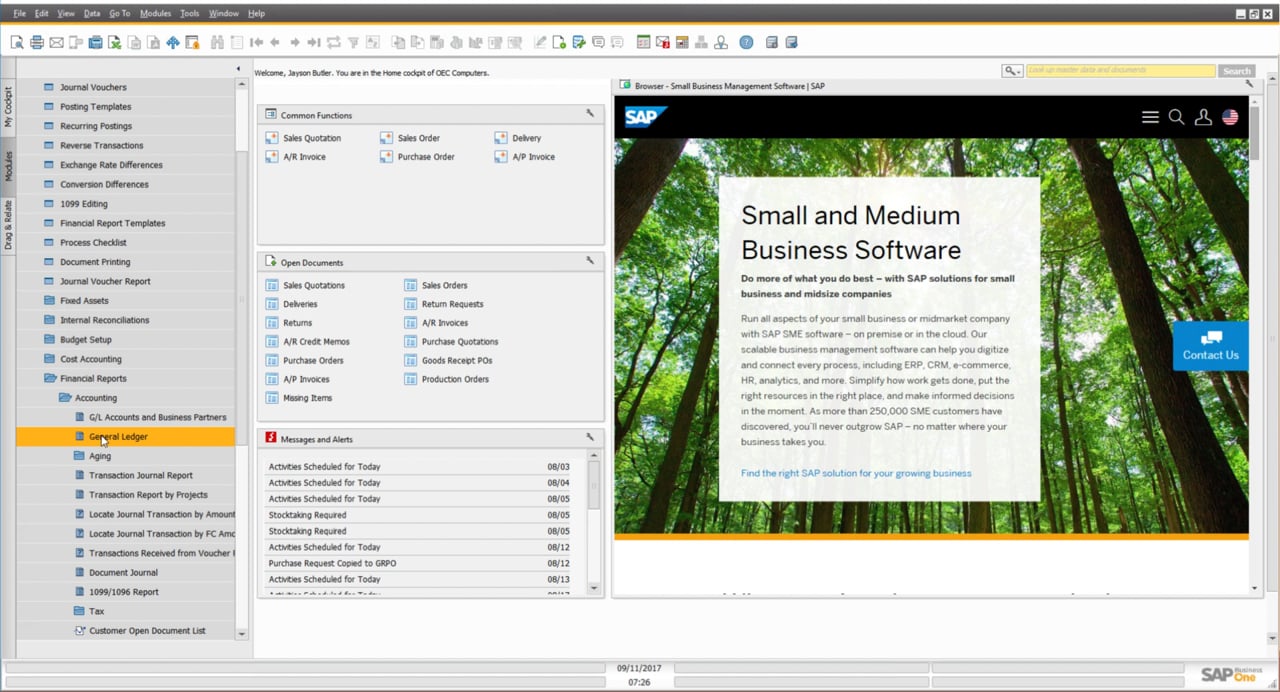
Task: Click the Common Functions settings wrench
Action: coord(590,114)
